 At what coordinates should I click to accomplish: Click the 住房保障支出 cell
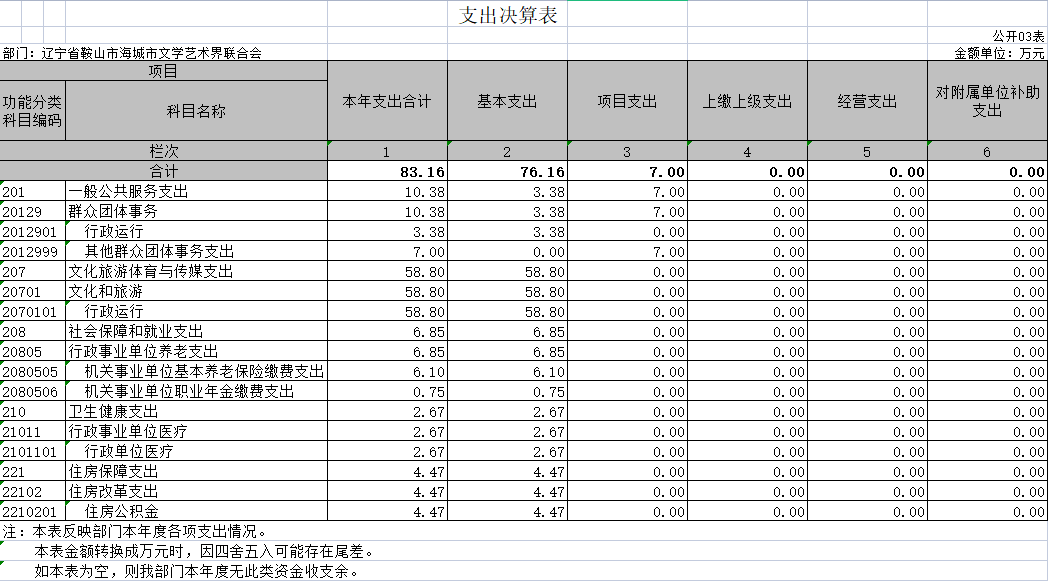coord(196,472)
